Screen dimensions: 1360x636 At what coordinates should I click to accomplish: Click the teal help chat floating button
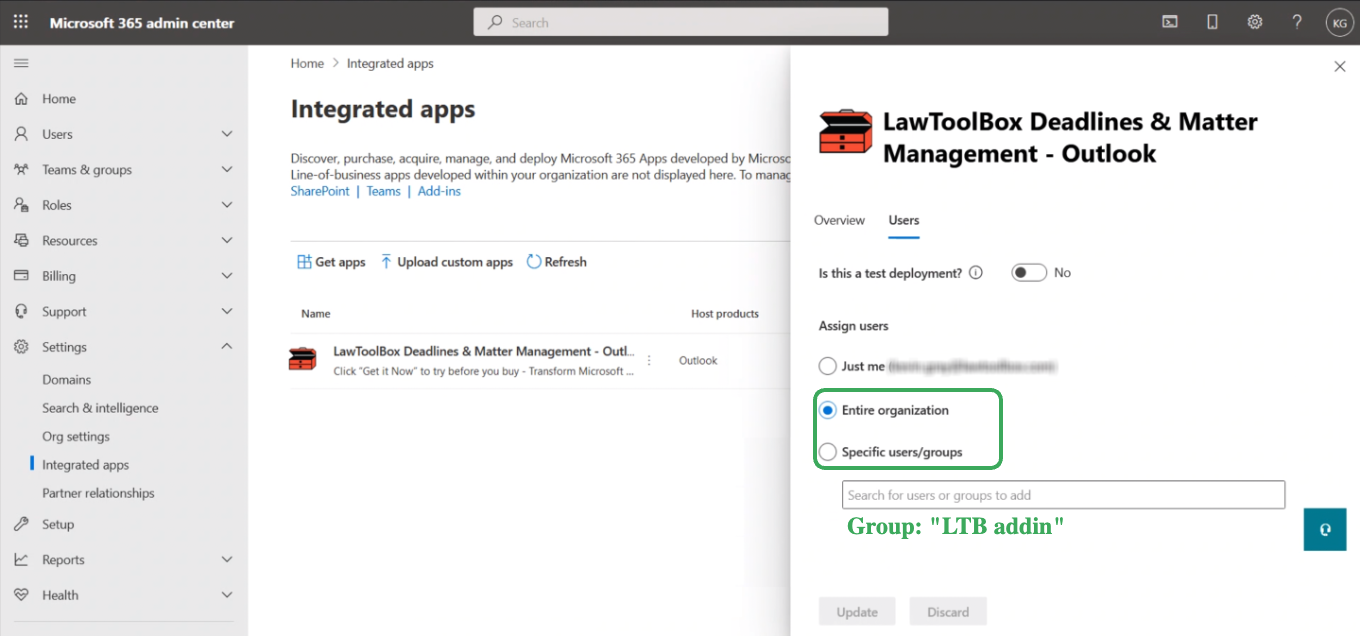click(1325, 529)
